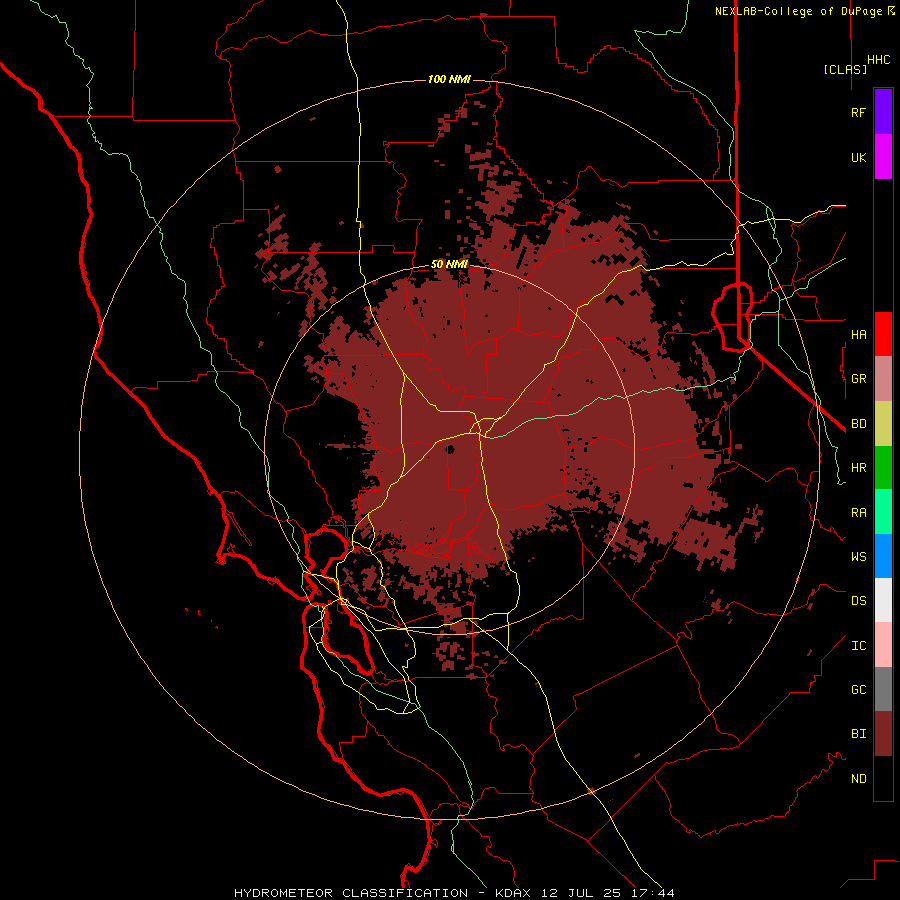Click the HA legend label
The image size is (900, 900).
click(858, 334)
